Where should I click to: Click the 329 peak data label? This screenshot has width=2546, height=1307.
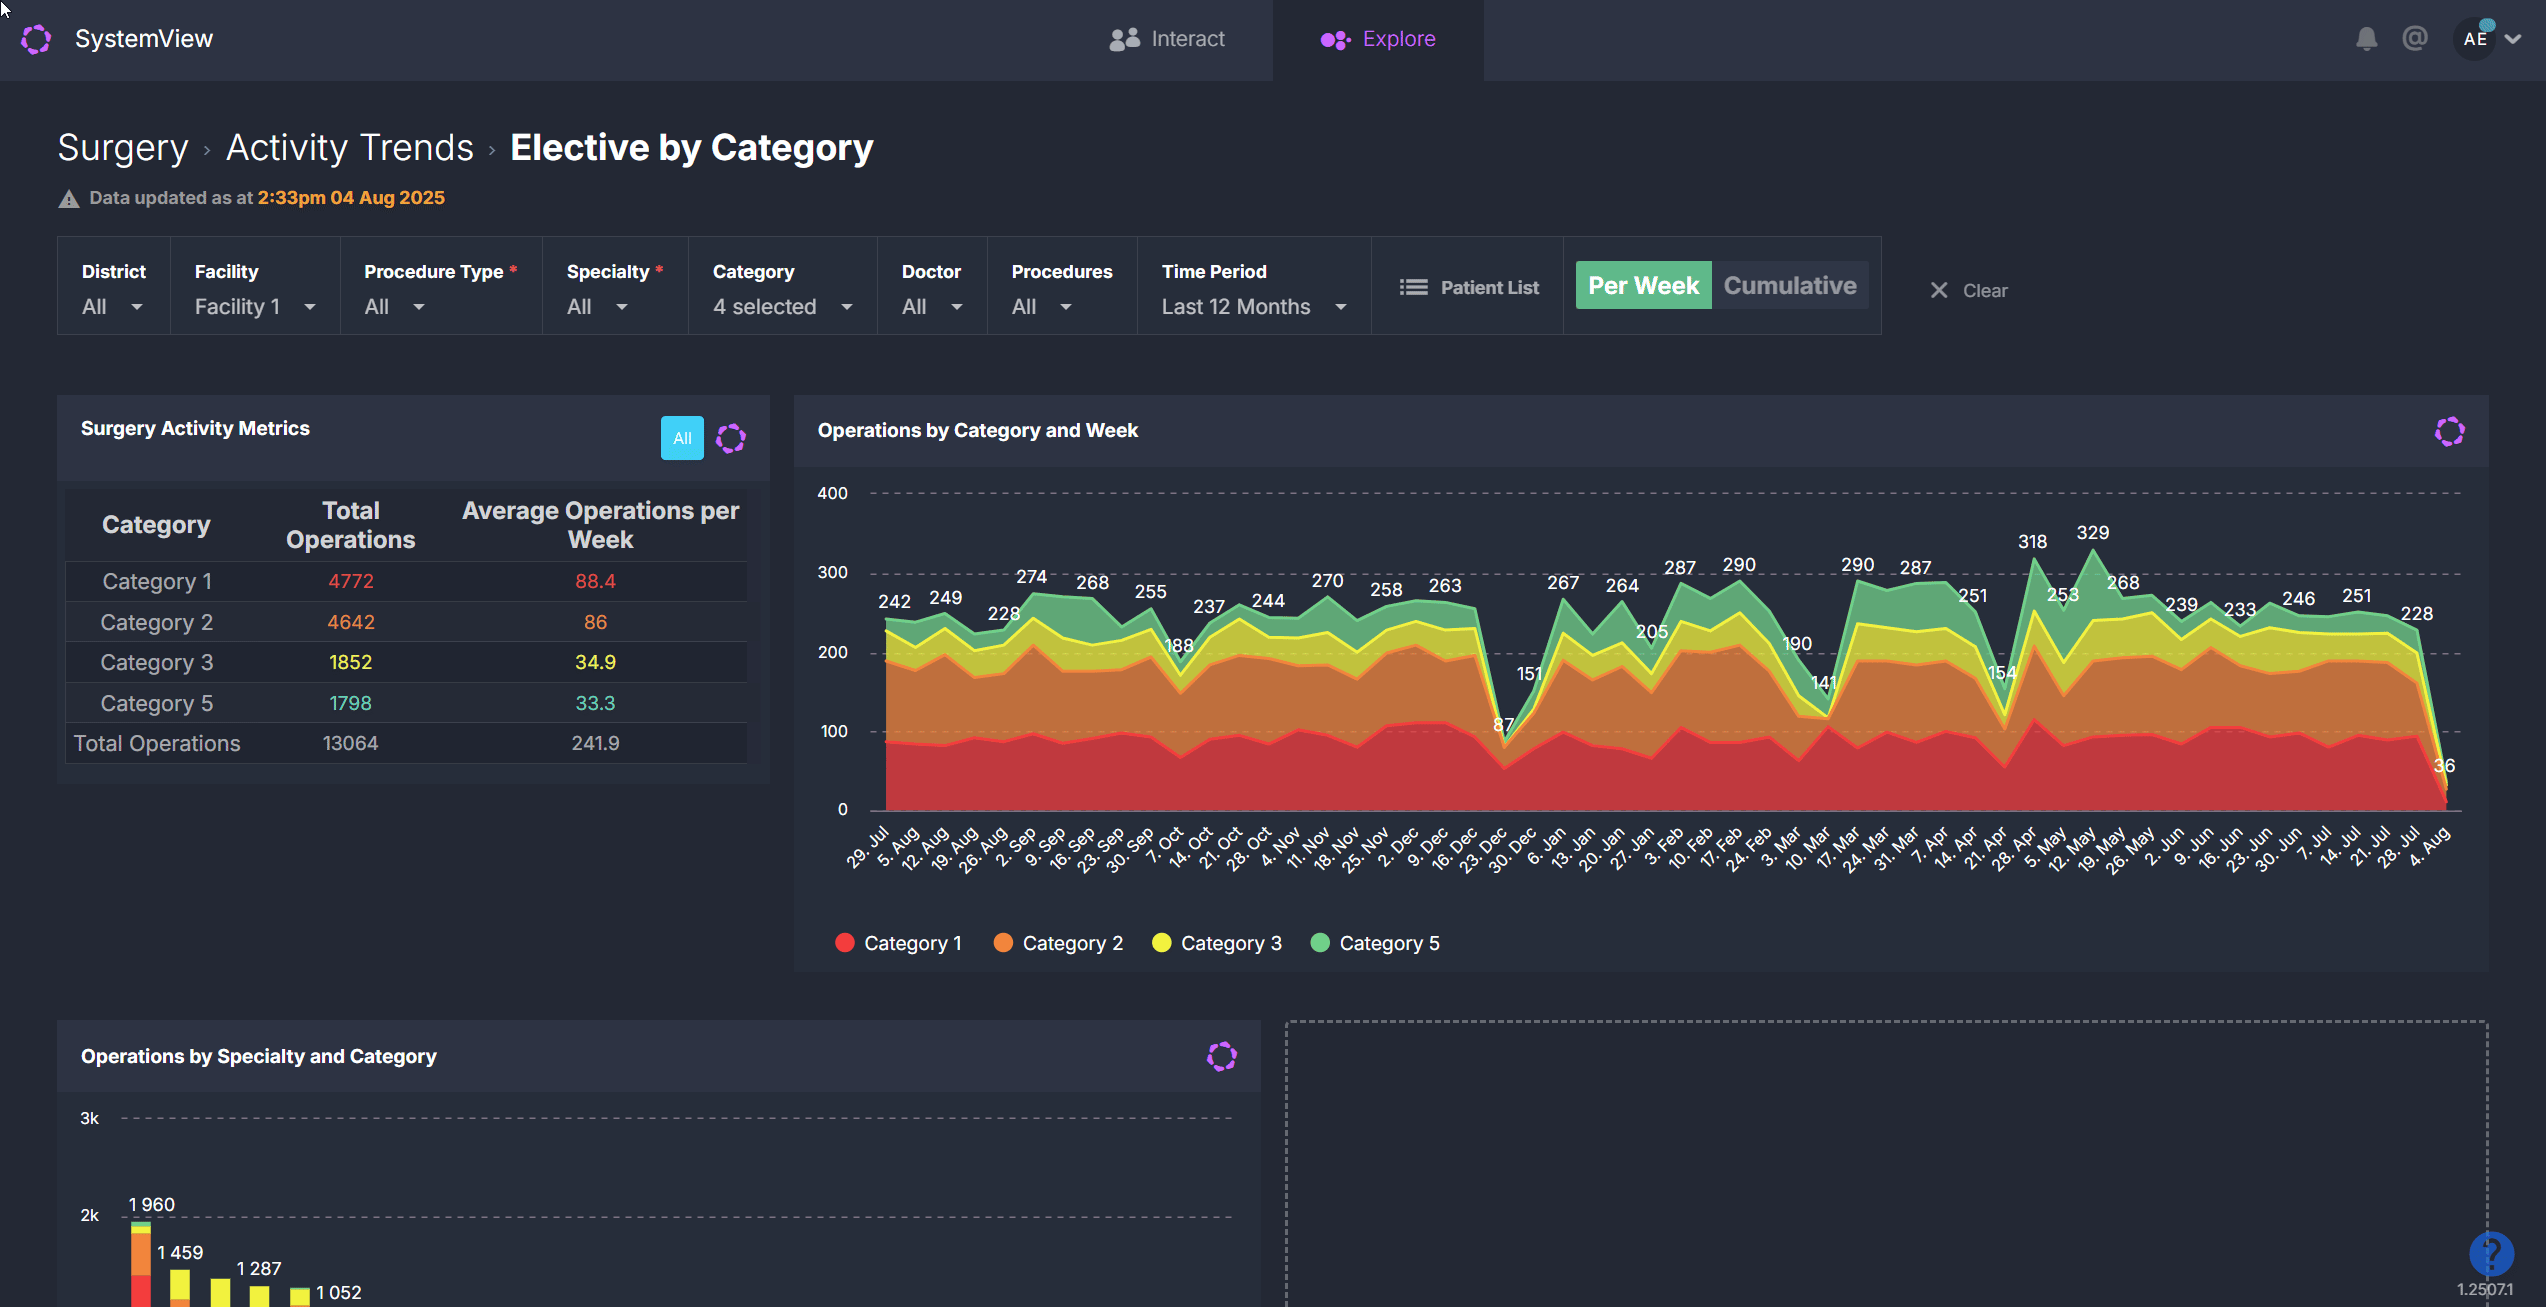tap(2092, 533)
